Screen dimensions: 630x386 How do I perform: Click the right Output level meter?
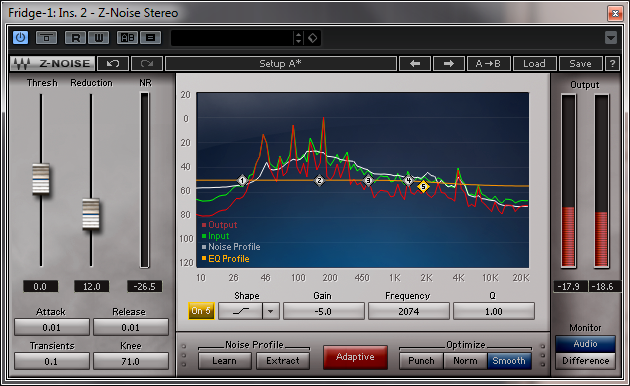pos(601,181)
